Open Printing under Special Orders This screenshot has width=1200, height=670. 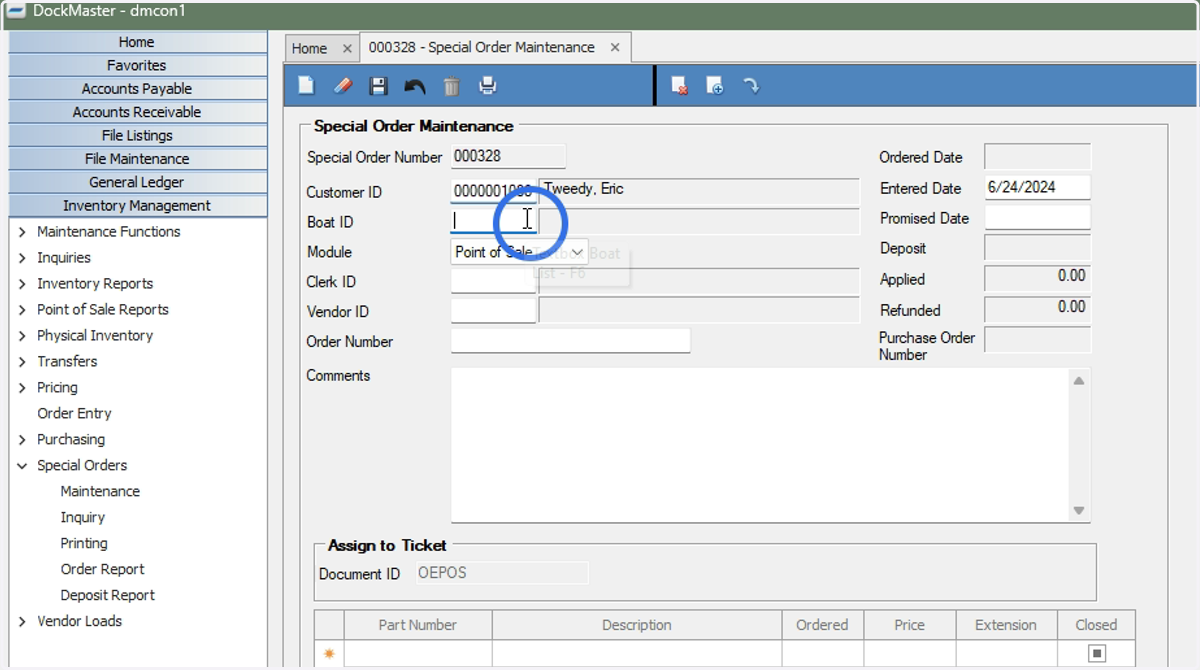(x=84, y=544)
